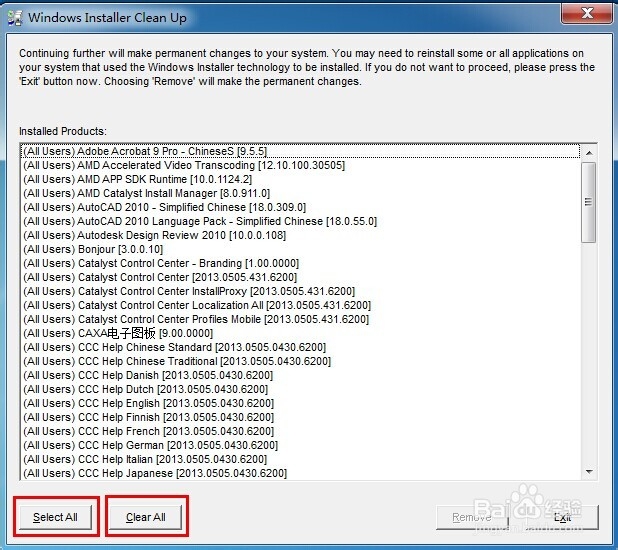Select Catalyst Control Center Profiles Mobile entry
This screenshot has width=618, height=550.
pyautogui.click(x=300, y=319)
